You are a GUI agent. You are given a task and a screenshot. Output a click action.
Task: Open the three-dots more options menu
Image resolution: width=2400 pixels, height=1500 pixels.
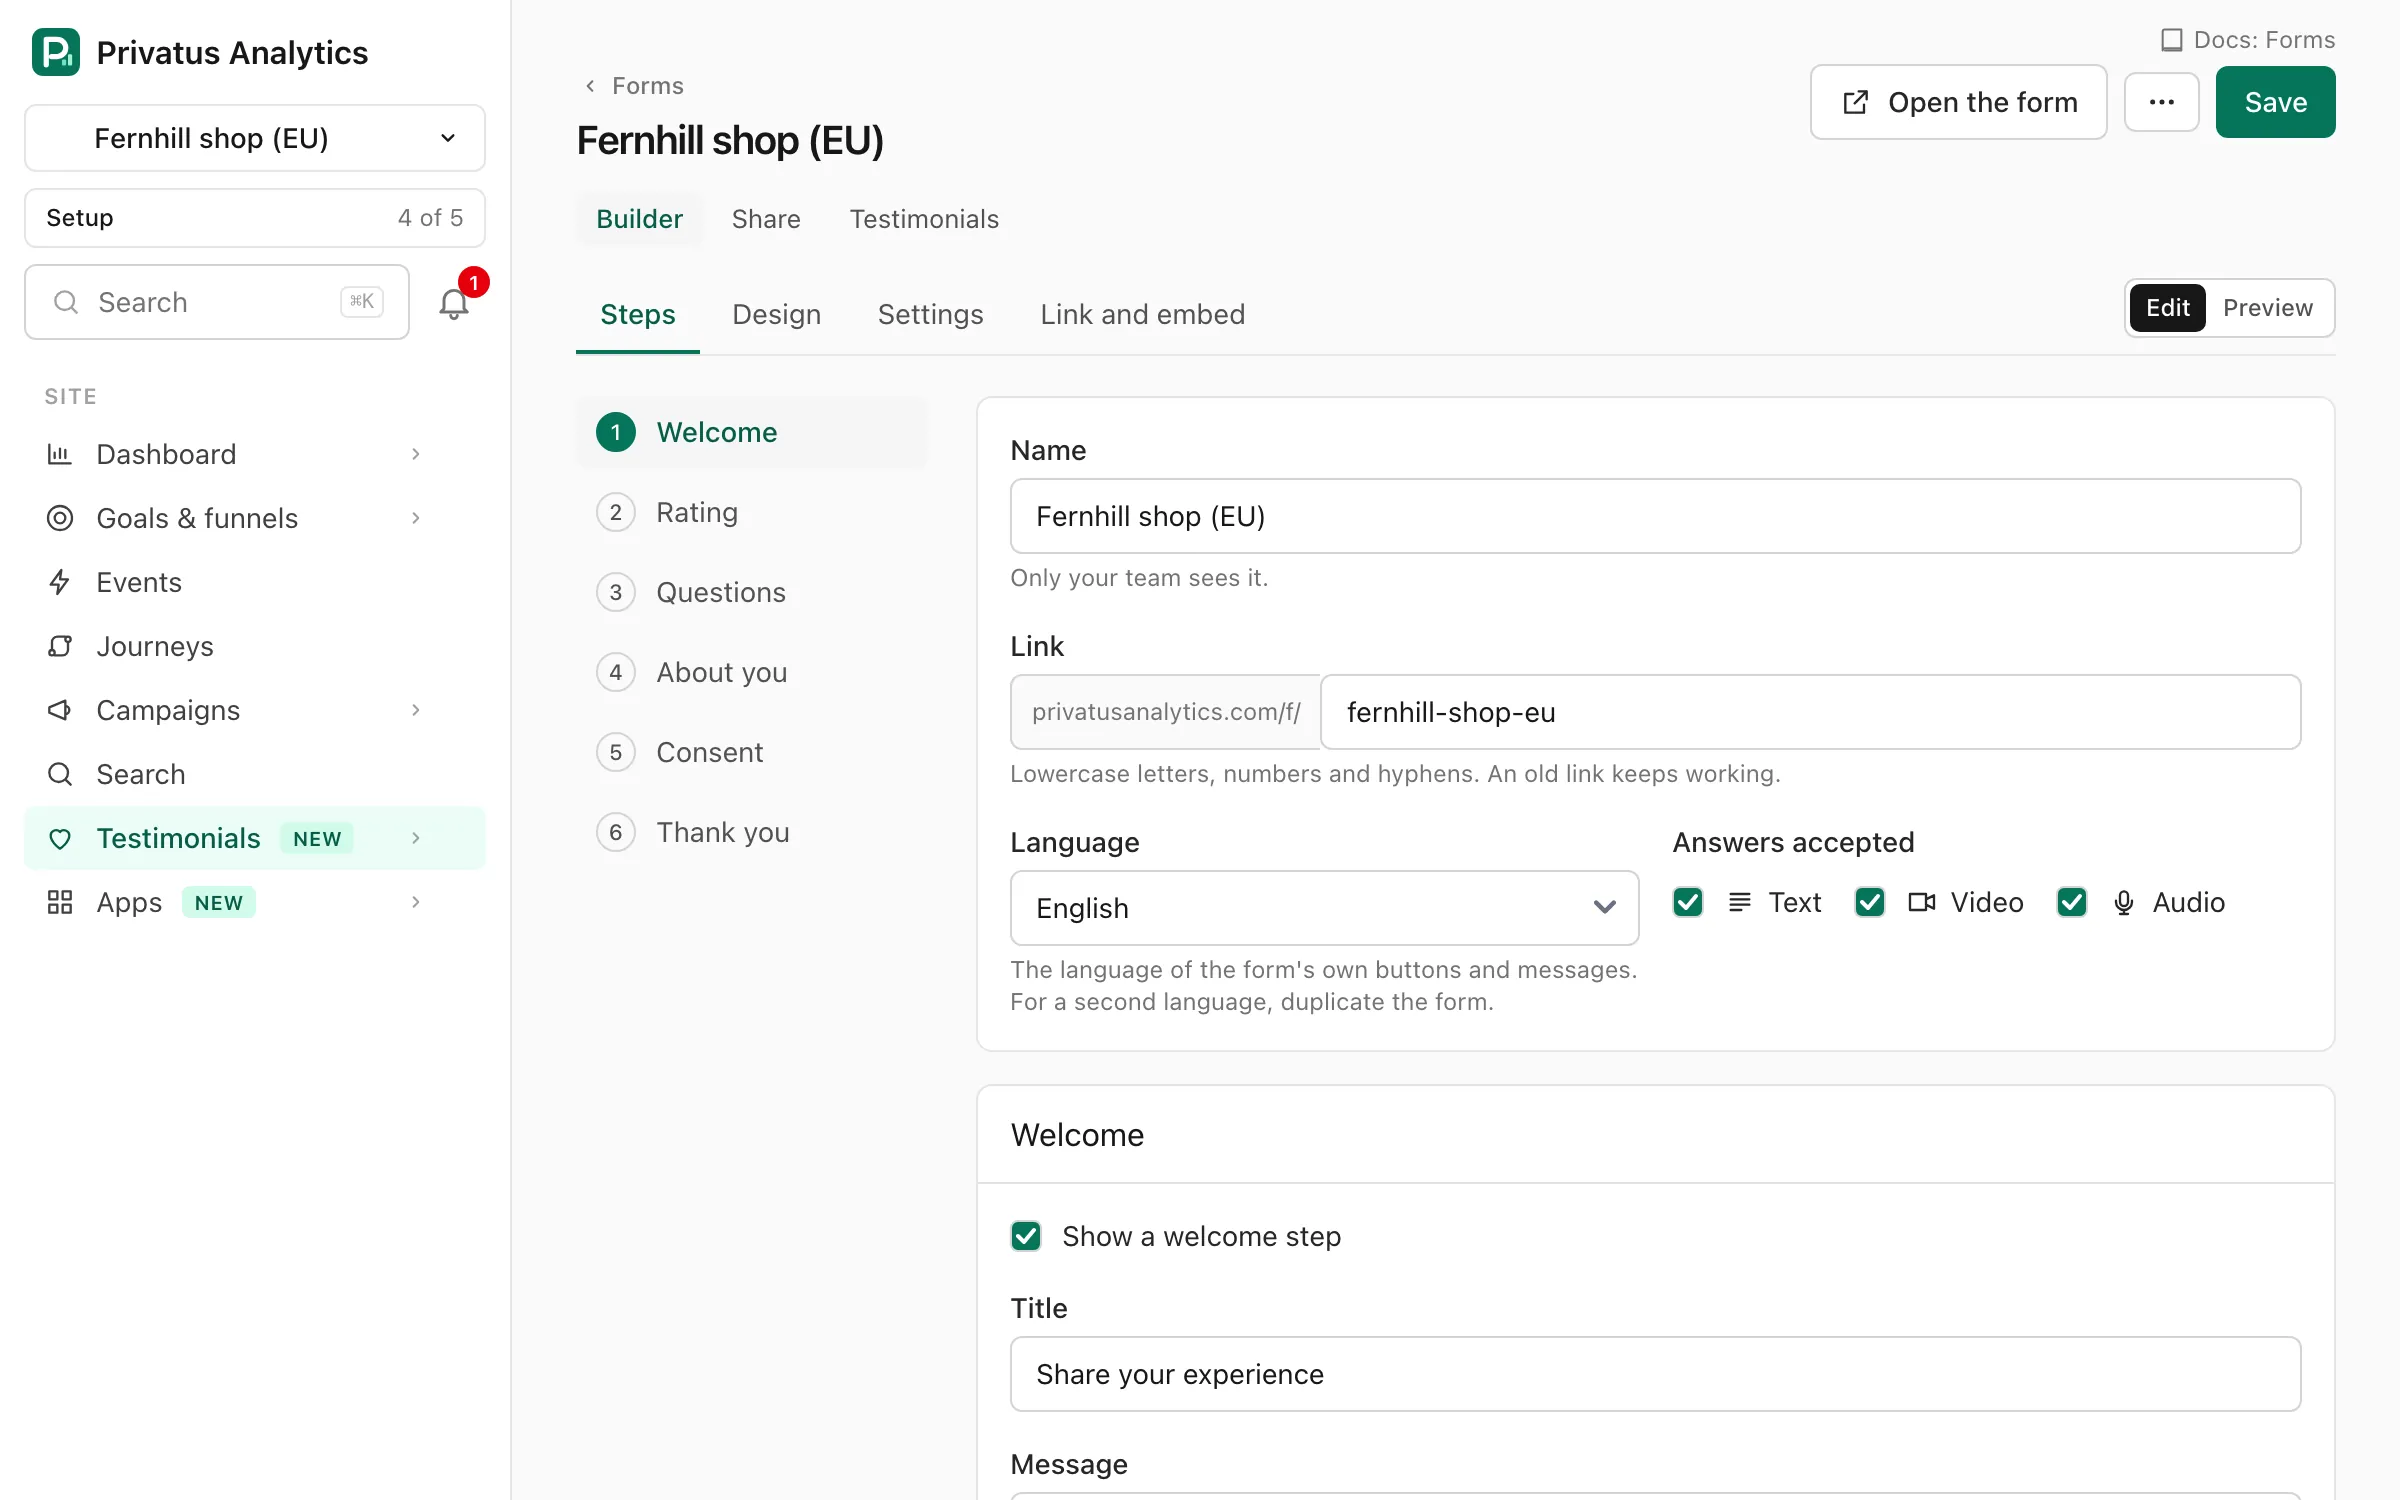[x=2161, y=102]
